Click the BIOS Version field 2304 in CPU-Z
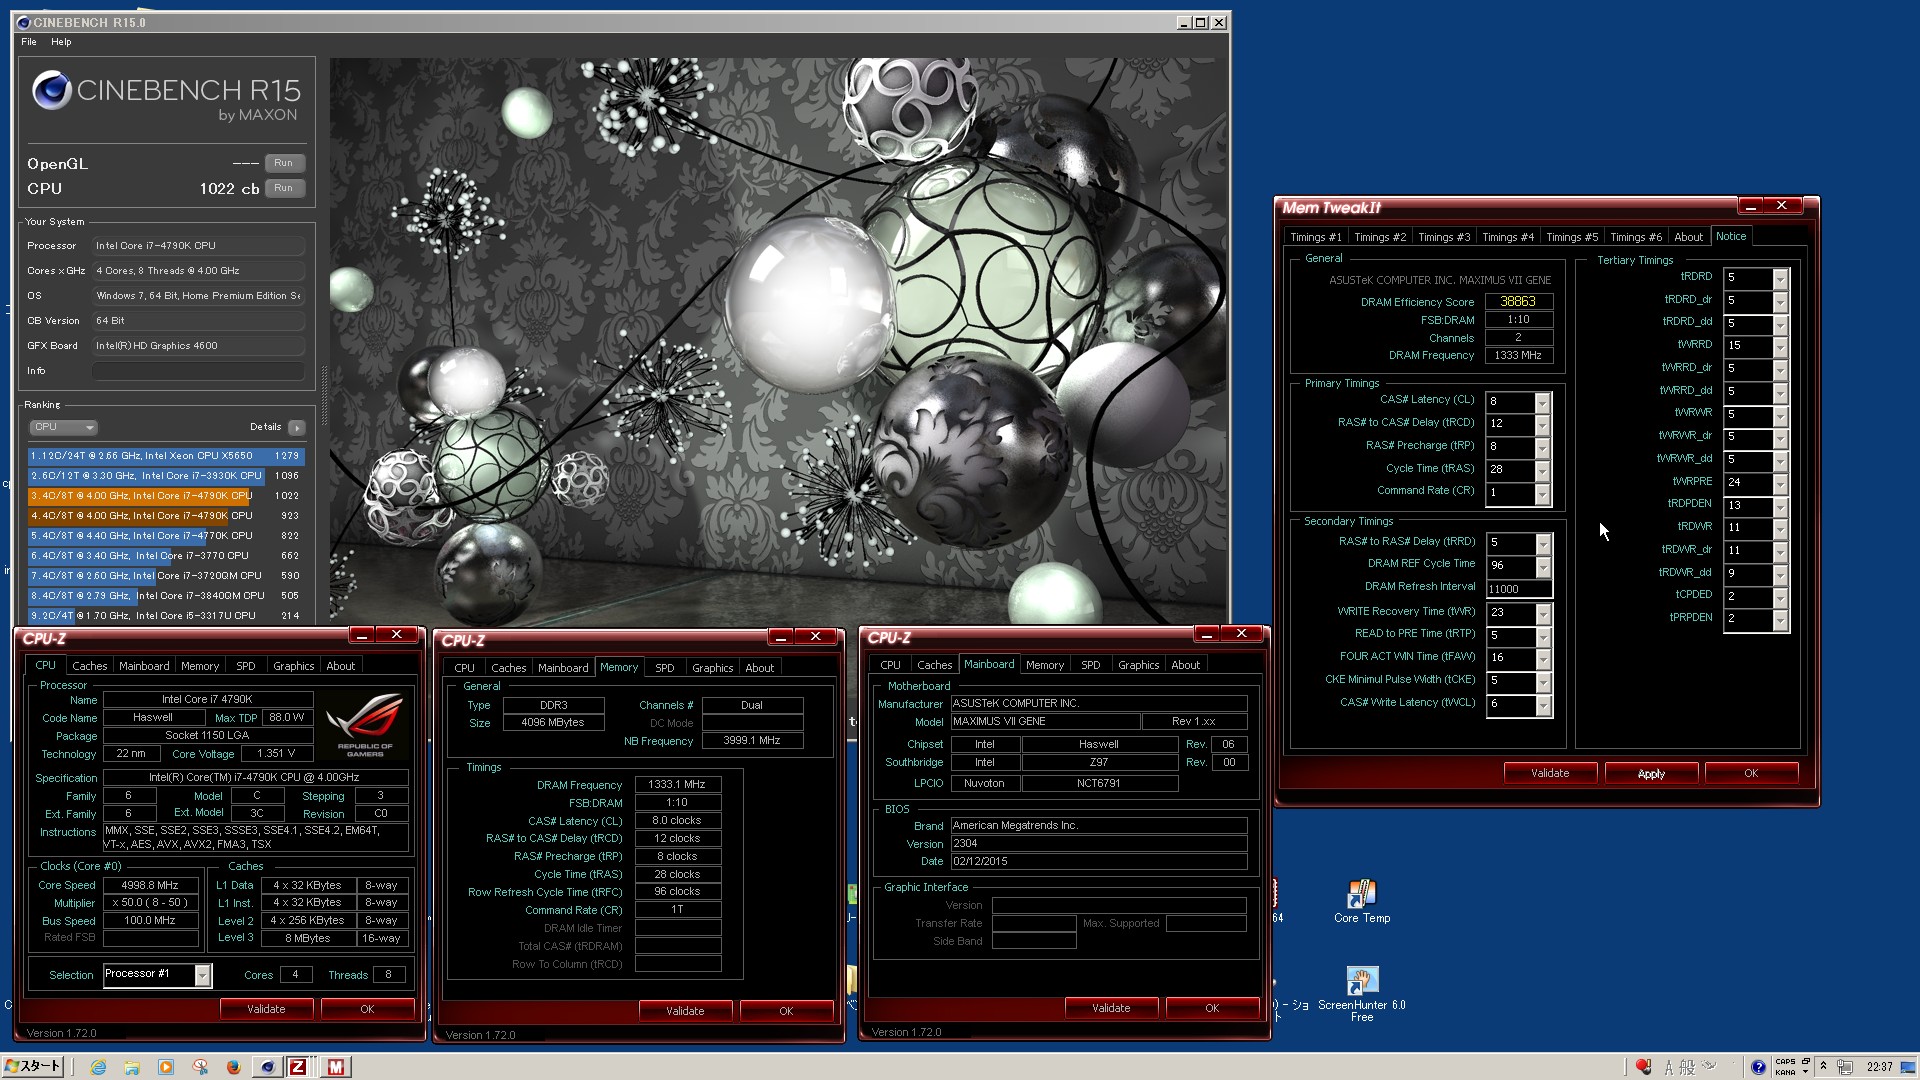 click(1098, 843)
